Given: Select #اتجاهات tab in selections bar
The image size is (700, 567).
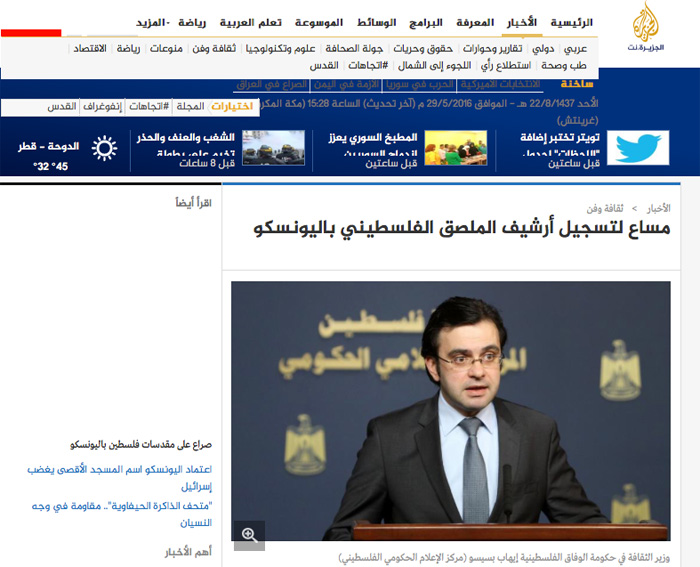Looking at the screenshot, I should [149, 107].
